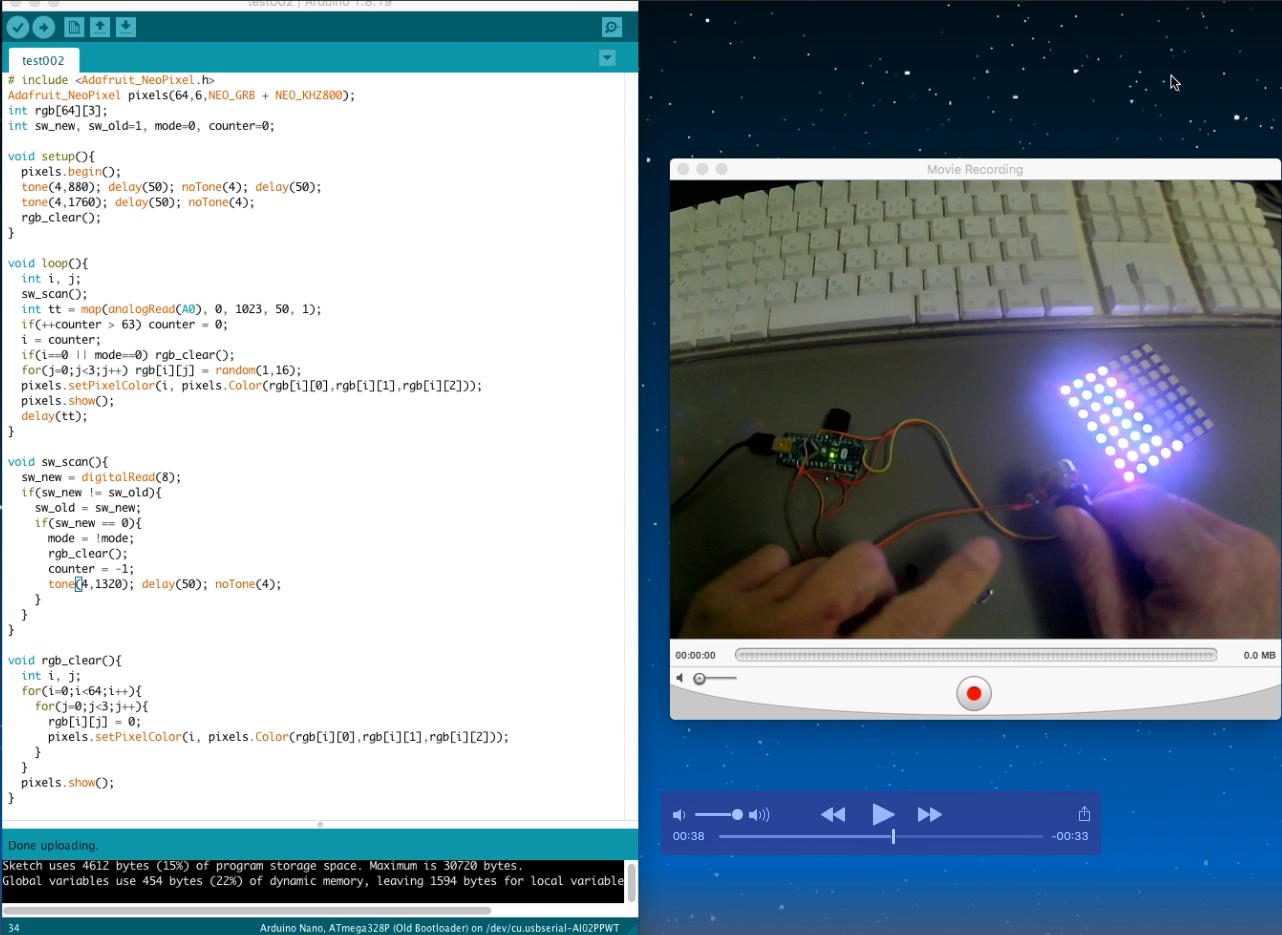This screenshot has width=1282, height=935.
Task: Click Play in the playback controller
Action: point(882,814)
